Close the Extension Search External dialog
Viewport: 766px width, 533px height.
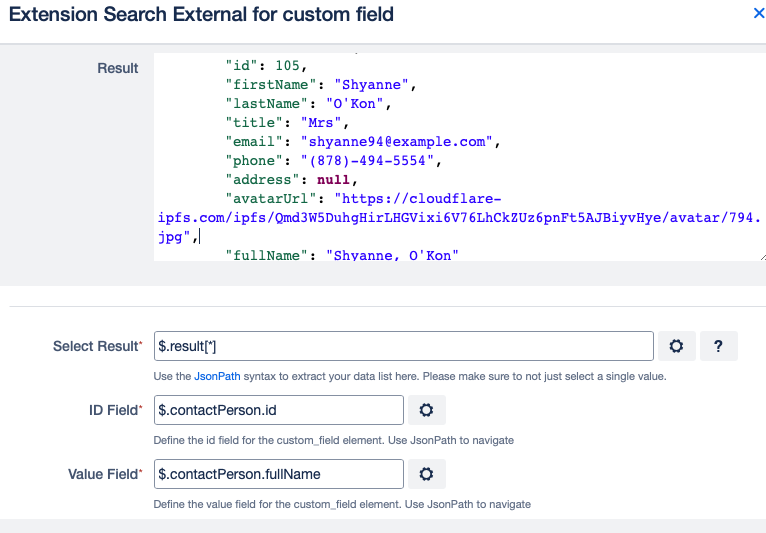click(x=758, y=13)
